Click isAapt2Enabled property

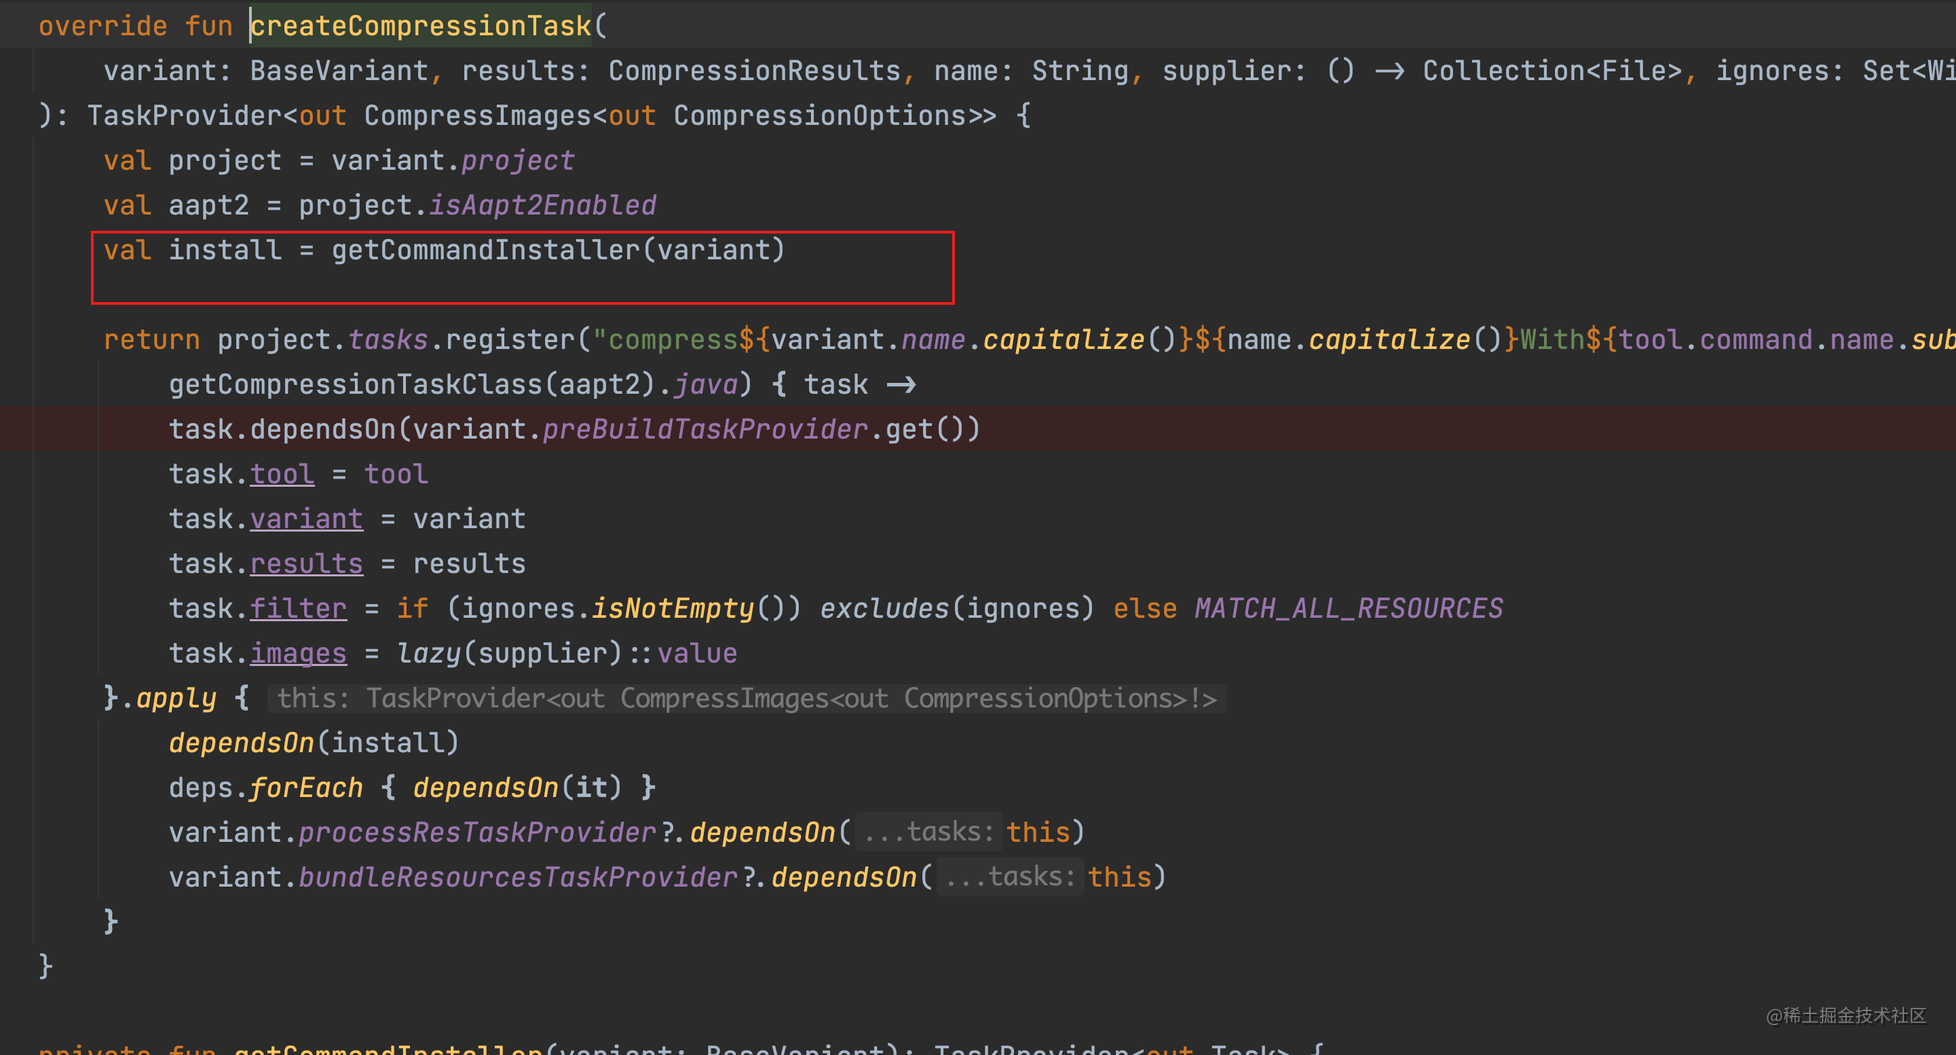pos(543,206)
